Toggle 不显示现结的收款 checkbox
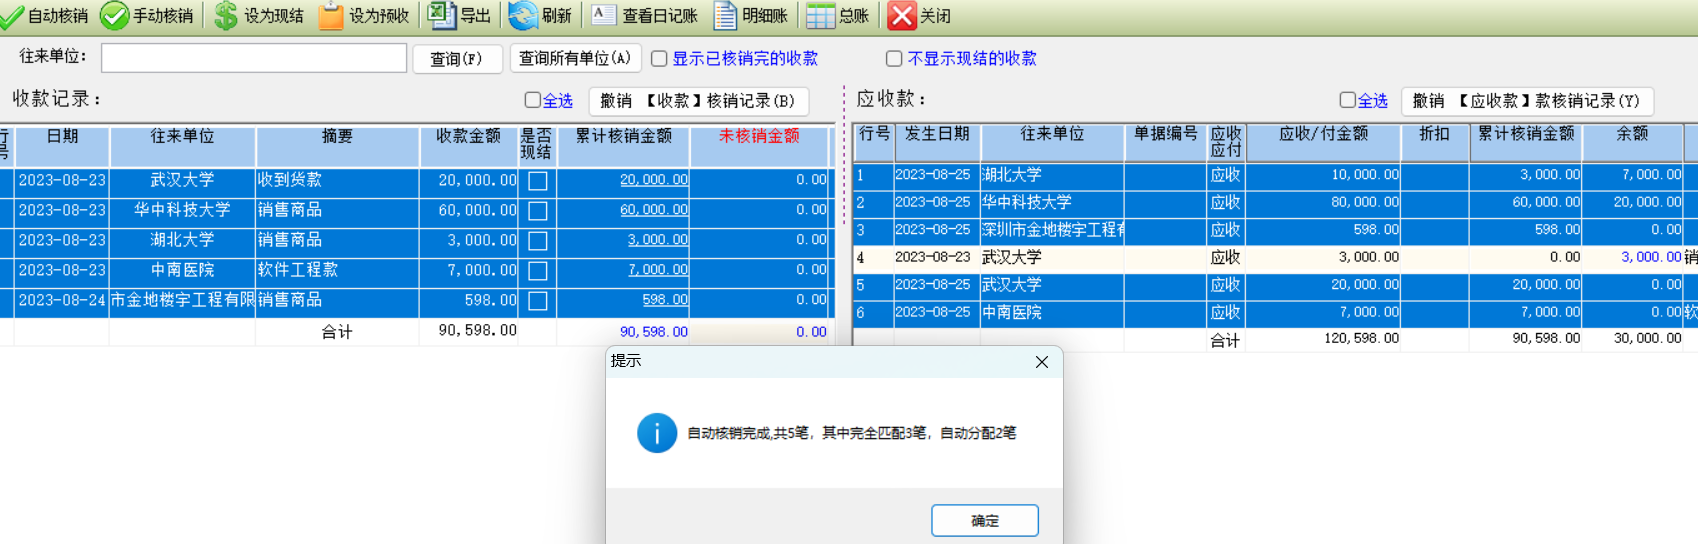This screenshot has width=1698, height=544. [894, 59]
